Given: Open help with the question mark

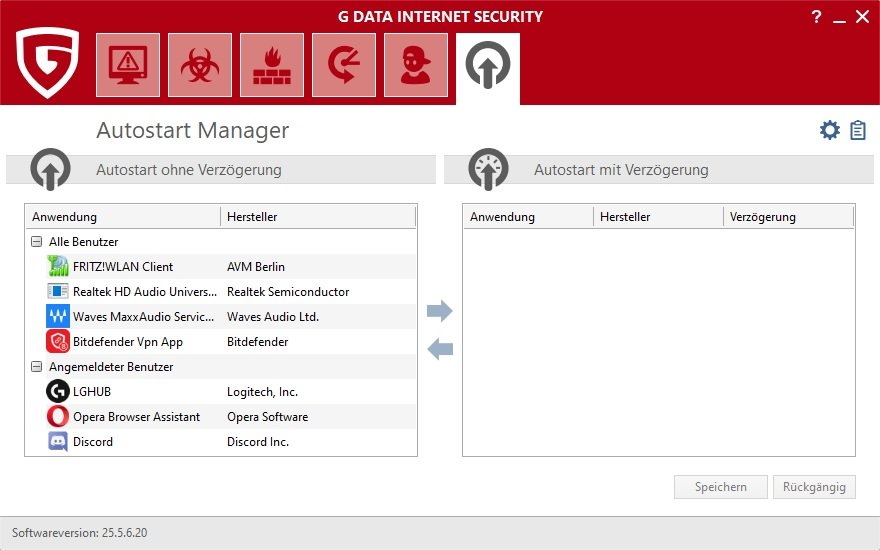Looking at the screenshot, I should coord(816,17).
